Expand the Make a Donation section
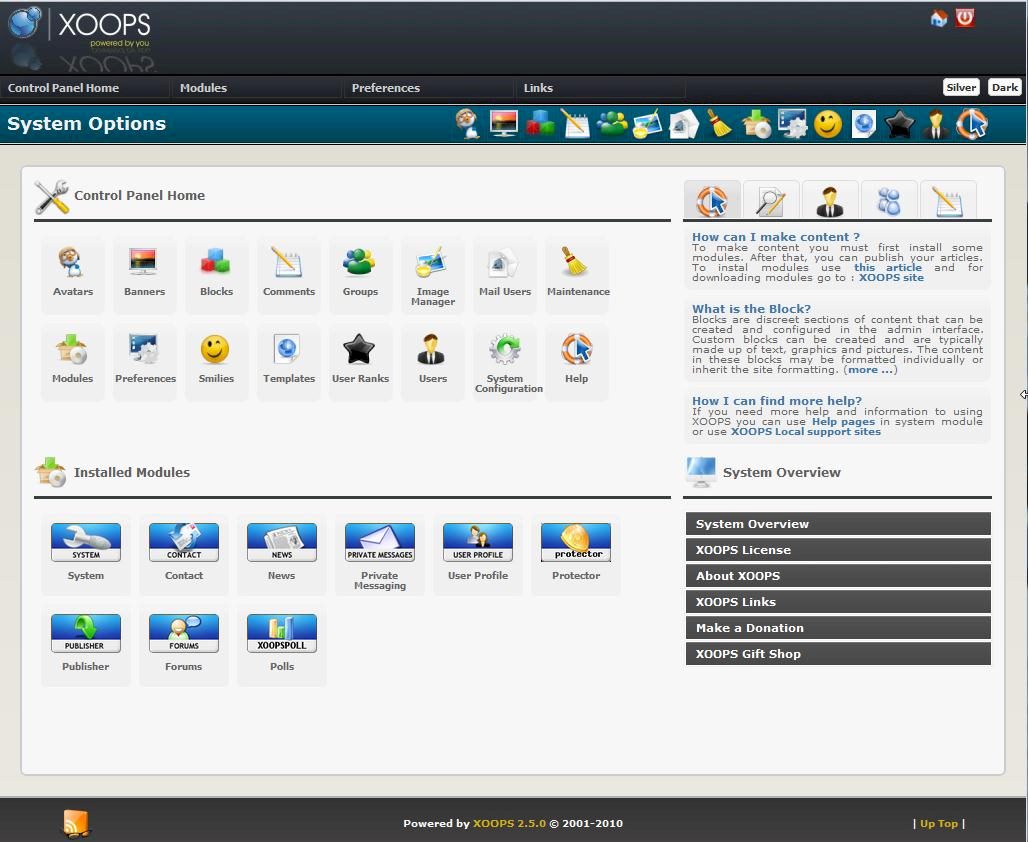 coord(837,628)
